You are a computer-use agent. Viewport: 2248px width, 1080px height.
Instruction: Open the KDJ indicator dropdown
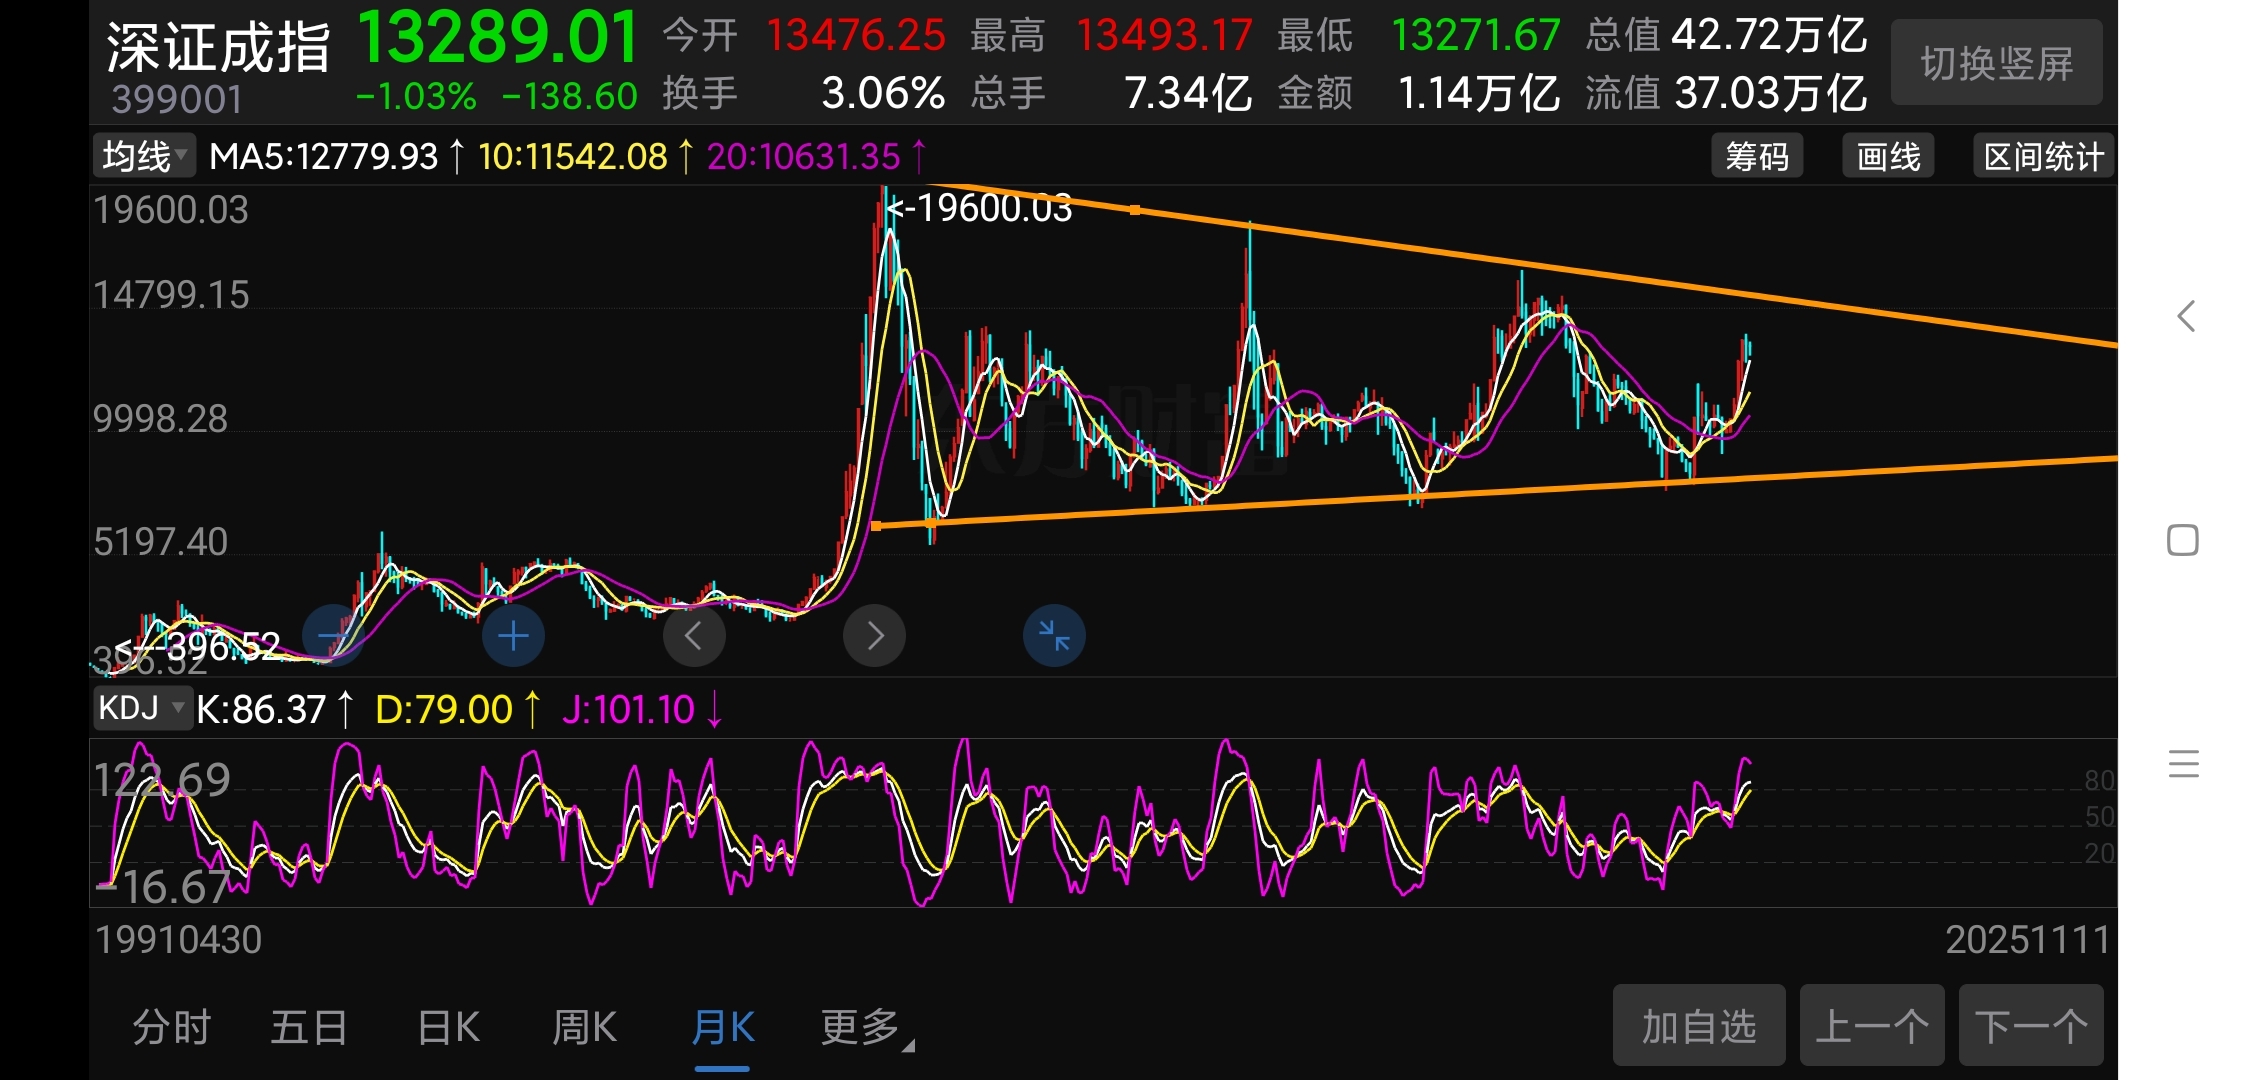click(142, 708)
